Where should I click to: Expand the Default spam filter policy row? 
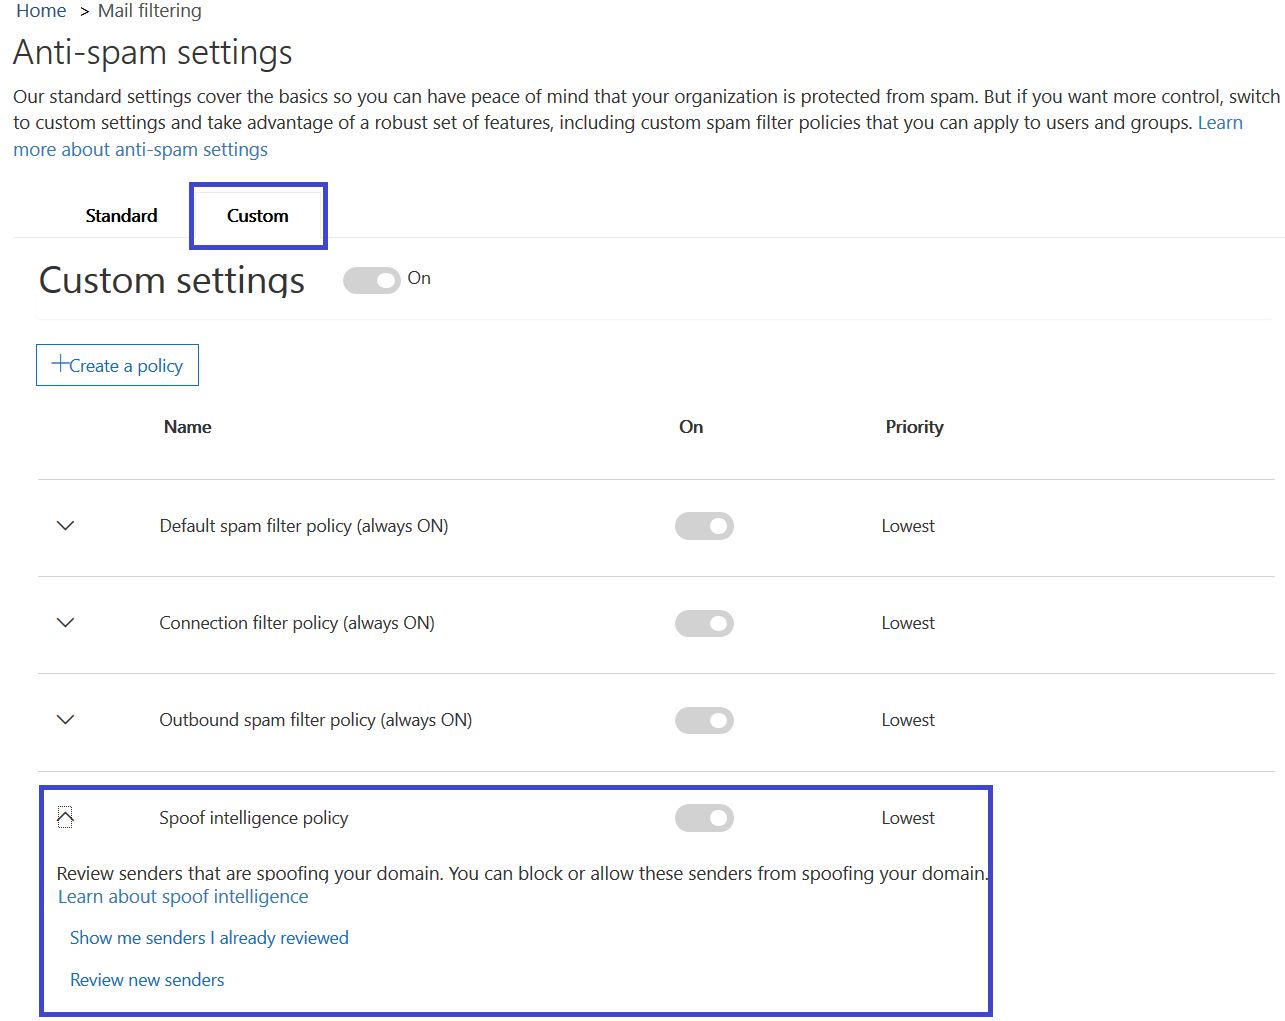pyautogui.click(x=64, y=525)
